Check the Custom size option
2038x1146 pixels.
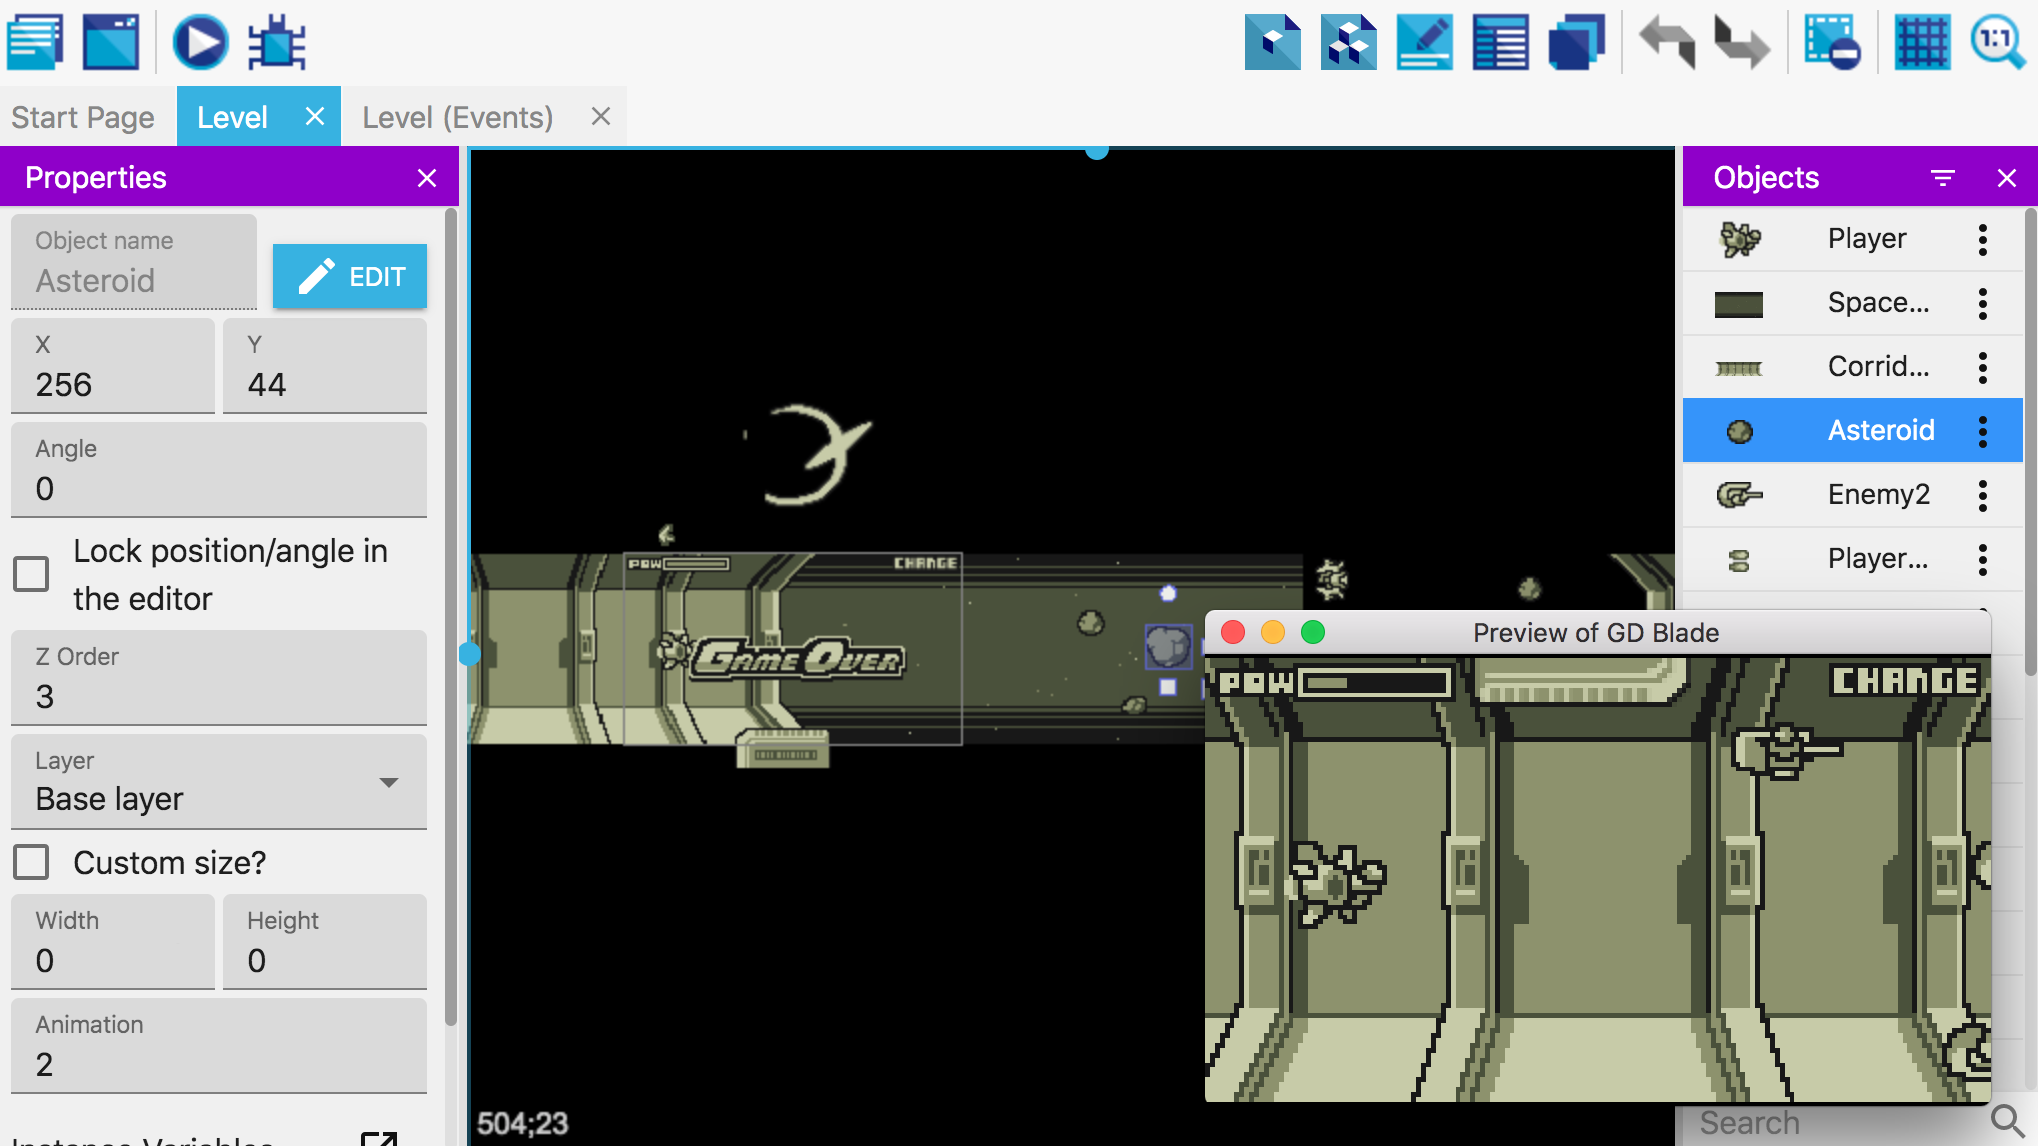(31, 862)
